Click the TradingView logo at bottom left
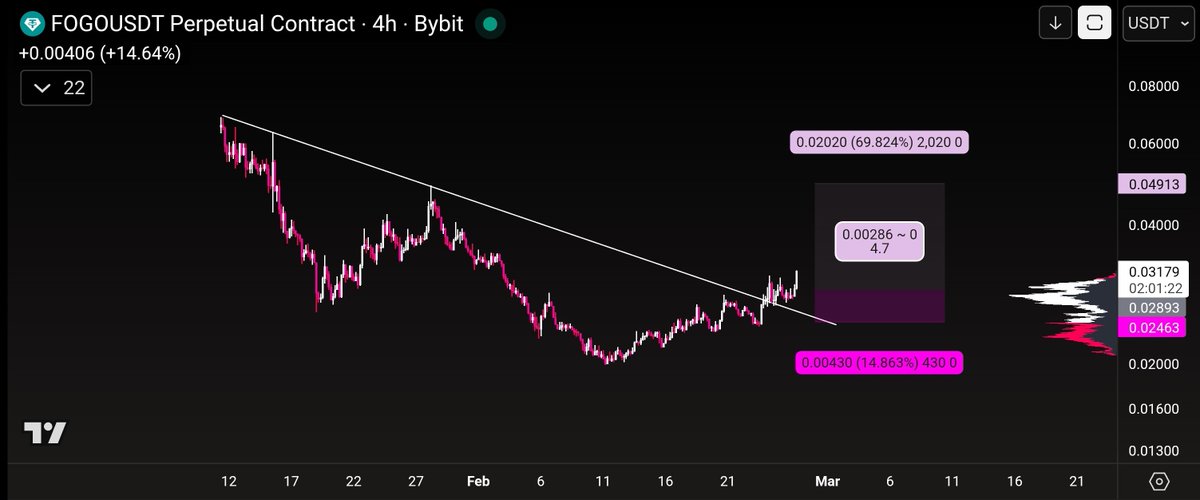1200x500 pixels. pyautogui.click(x=46, y=433)
